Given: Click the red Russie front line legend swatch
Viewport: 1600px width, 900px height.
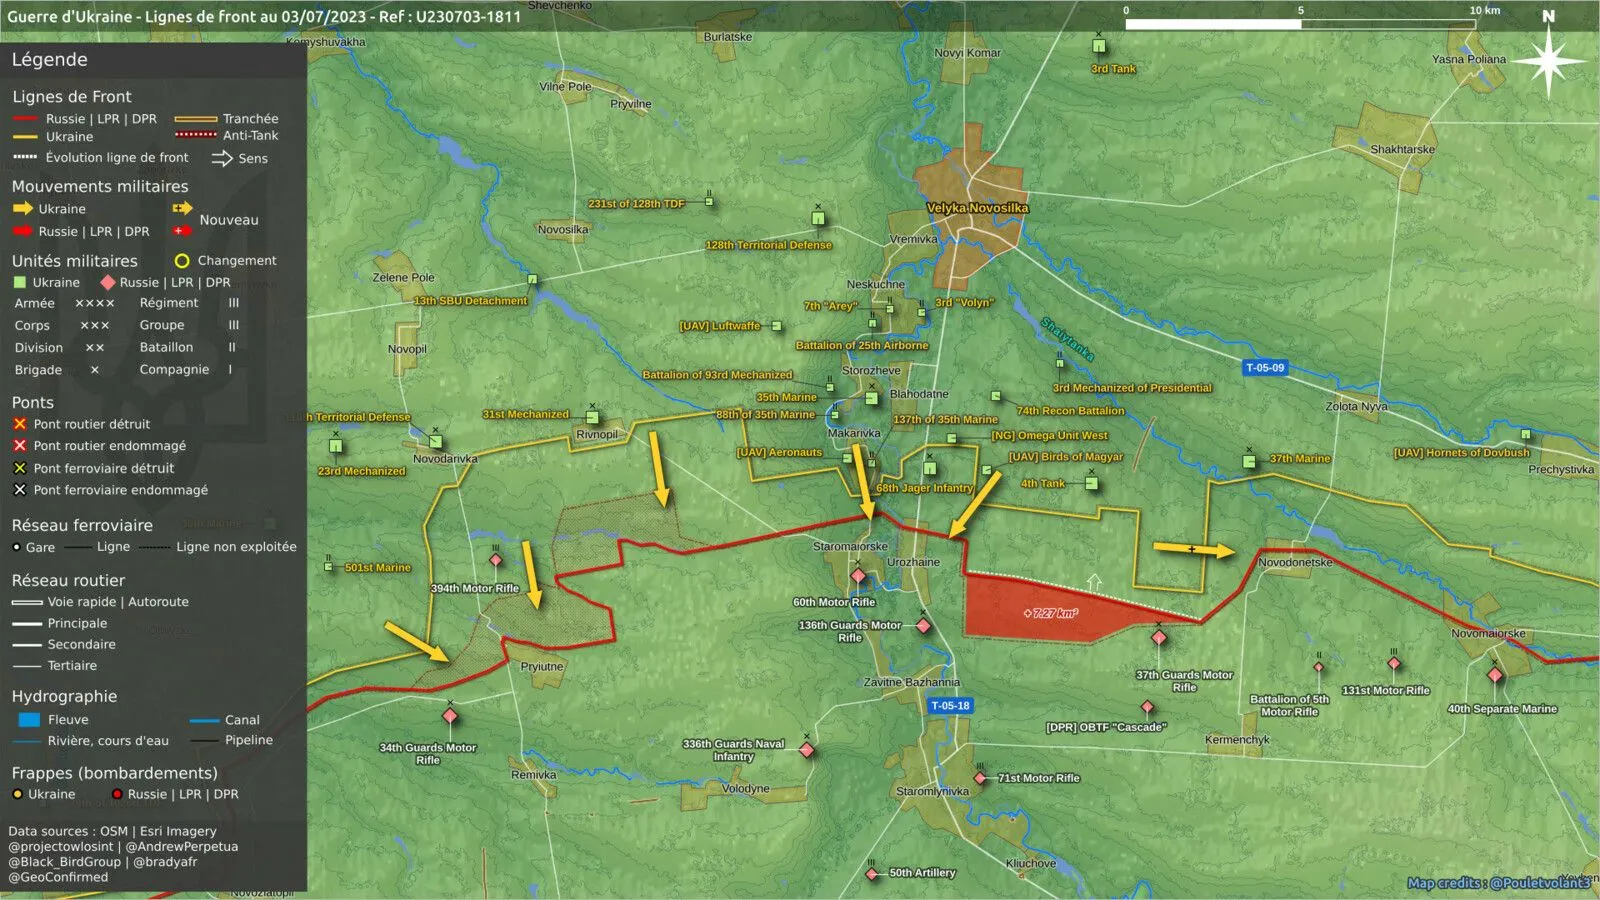Looking at the screenshot, I should pos(25,119).
